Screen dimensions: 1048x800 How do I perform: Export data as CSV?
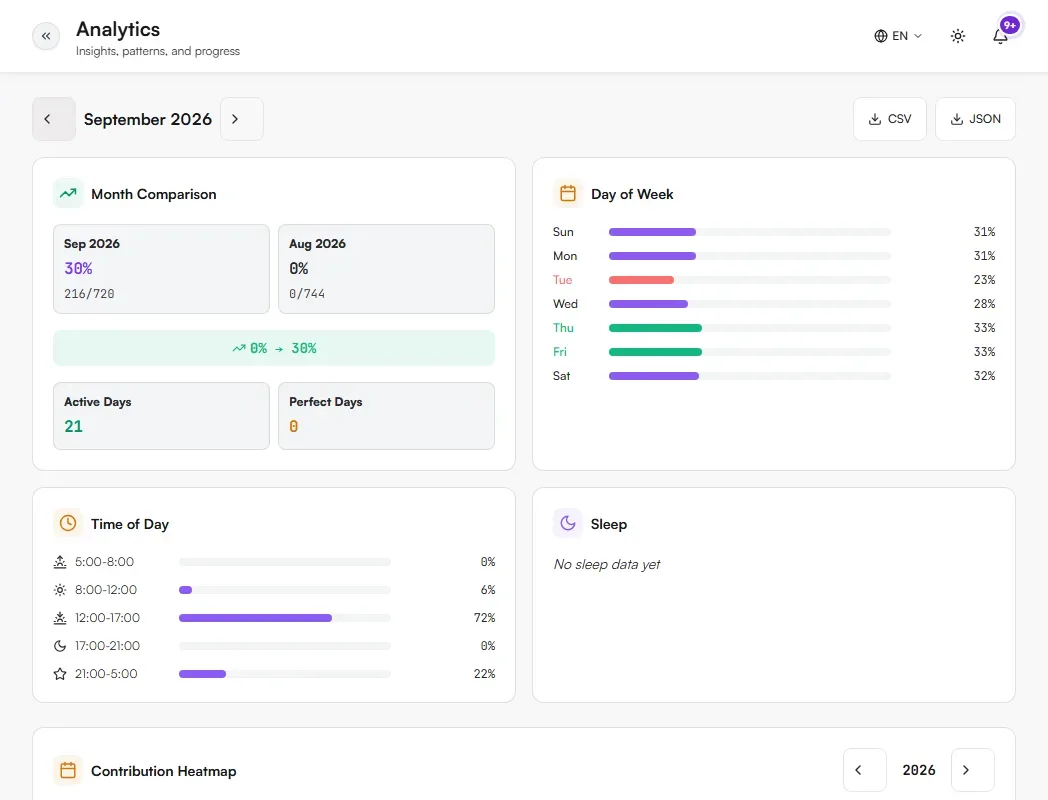point(890,119)
